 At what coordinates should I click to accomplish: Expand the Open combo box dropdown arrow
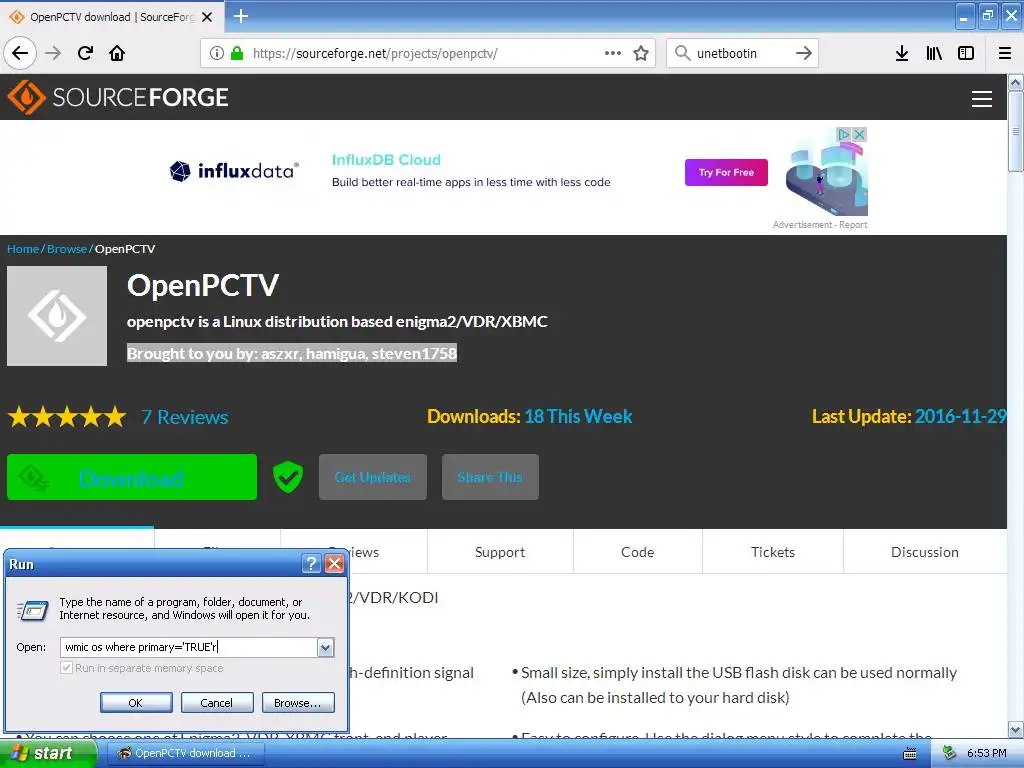325,647
